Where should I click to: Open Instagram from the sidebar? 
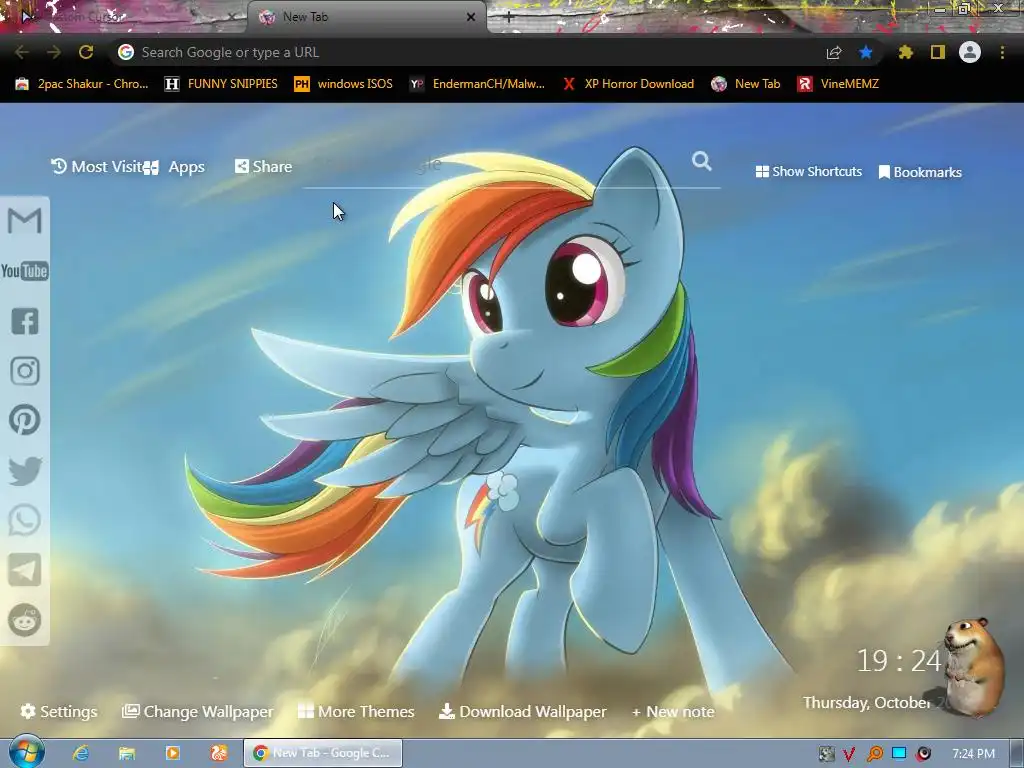click(x=25, y=371)
